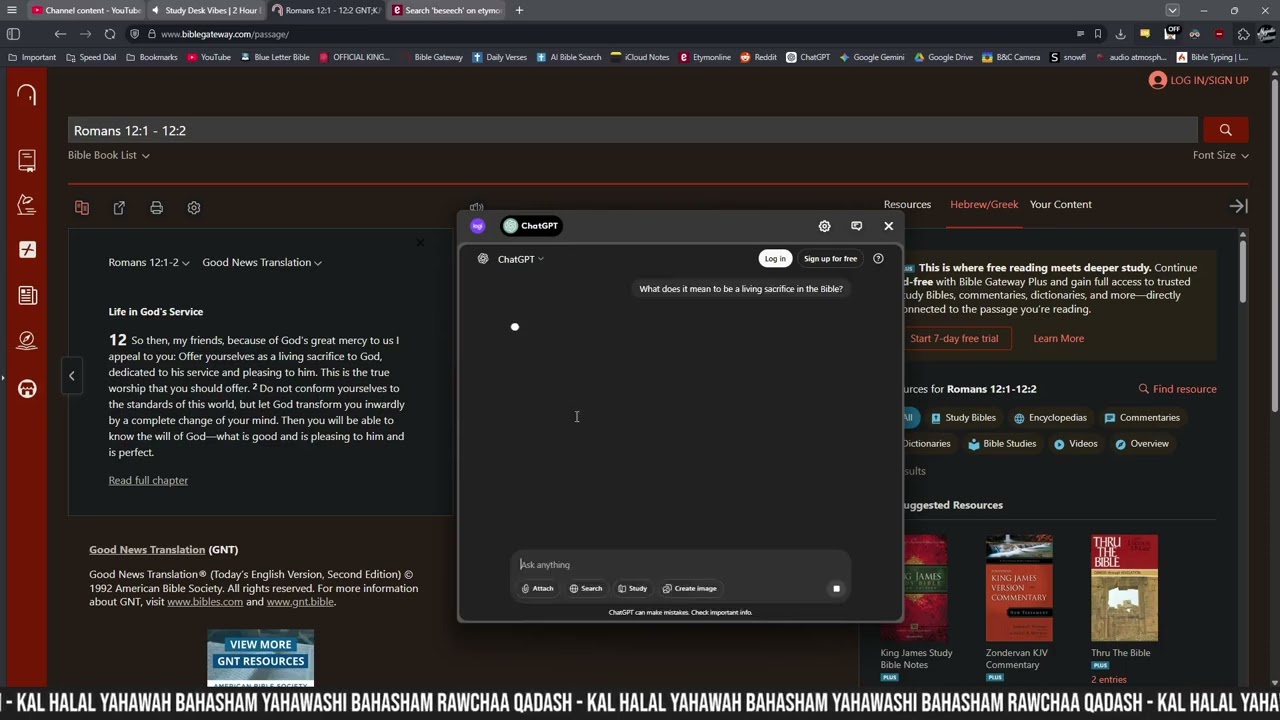Filter resources by Videos
Viewport: 1280px width, 720px height.
click(x=1075, y=444)
